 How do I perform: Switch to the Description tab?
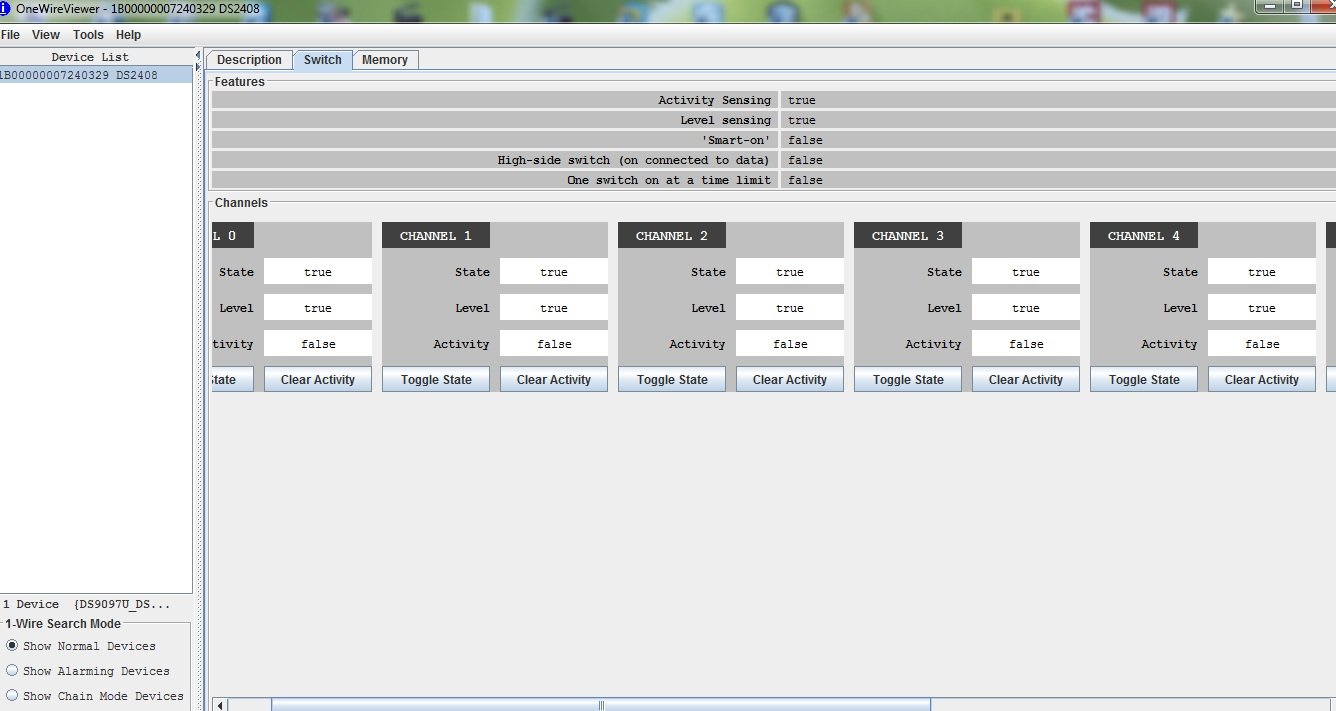point(249,60)
